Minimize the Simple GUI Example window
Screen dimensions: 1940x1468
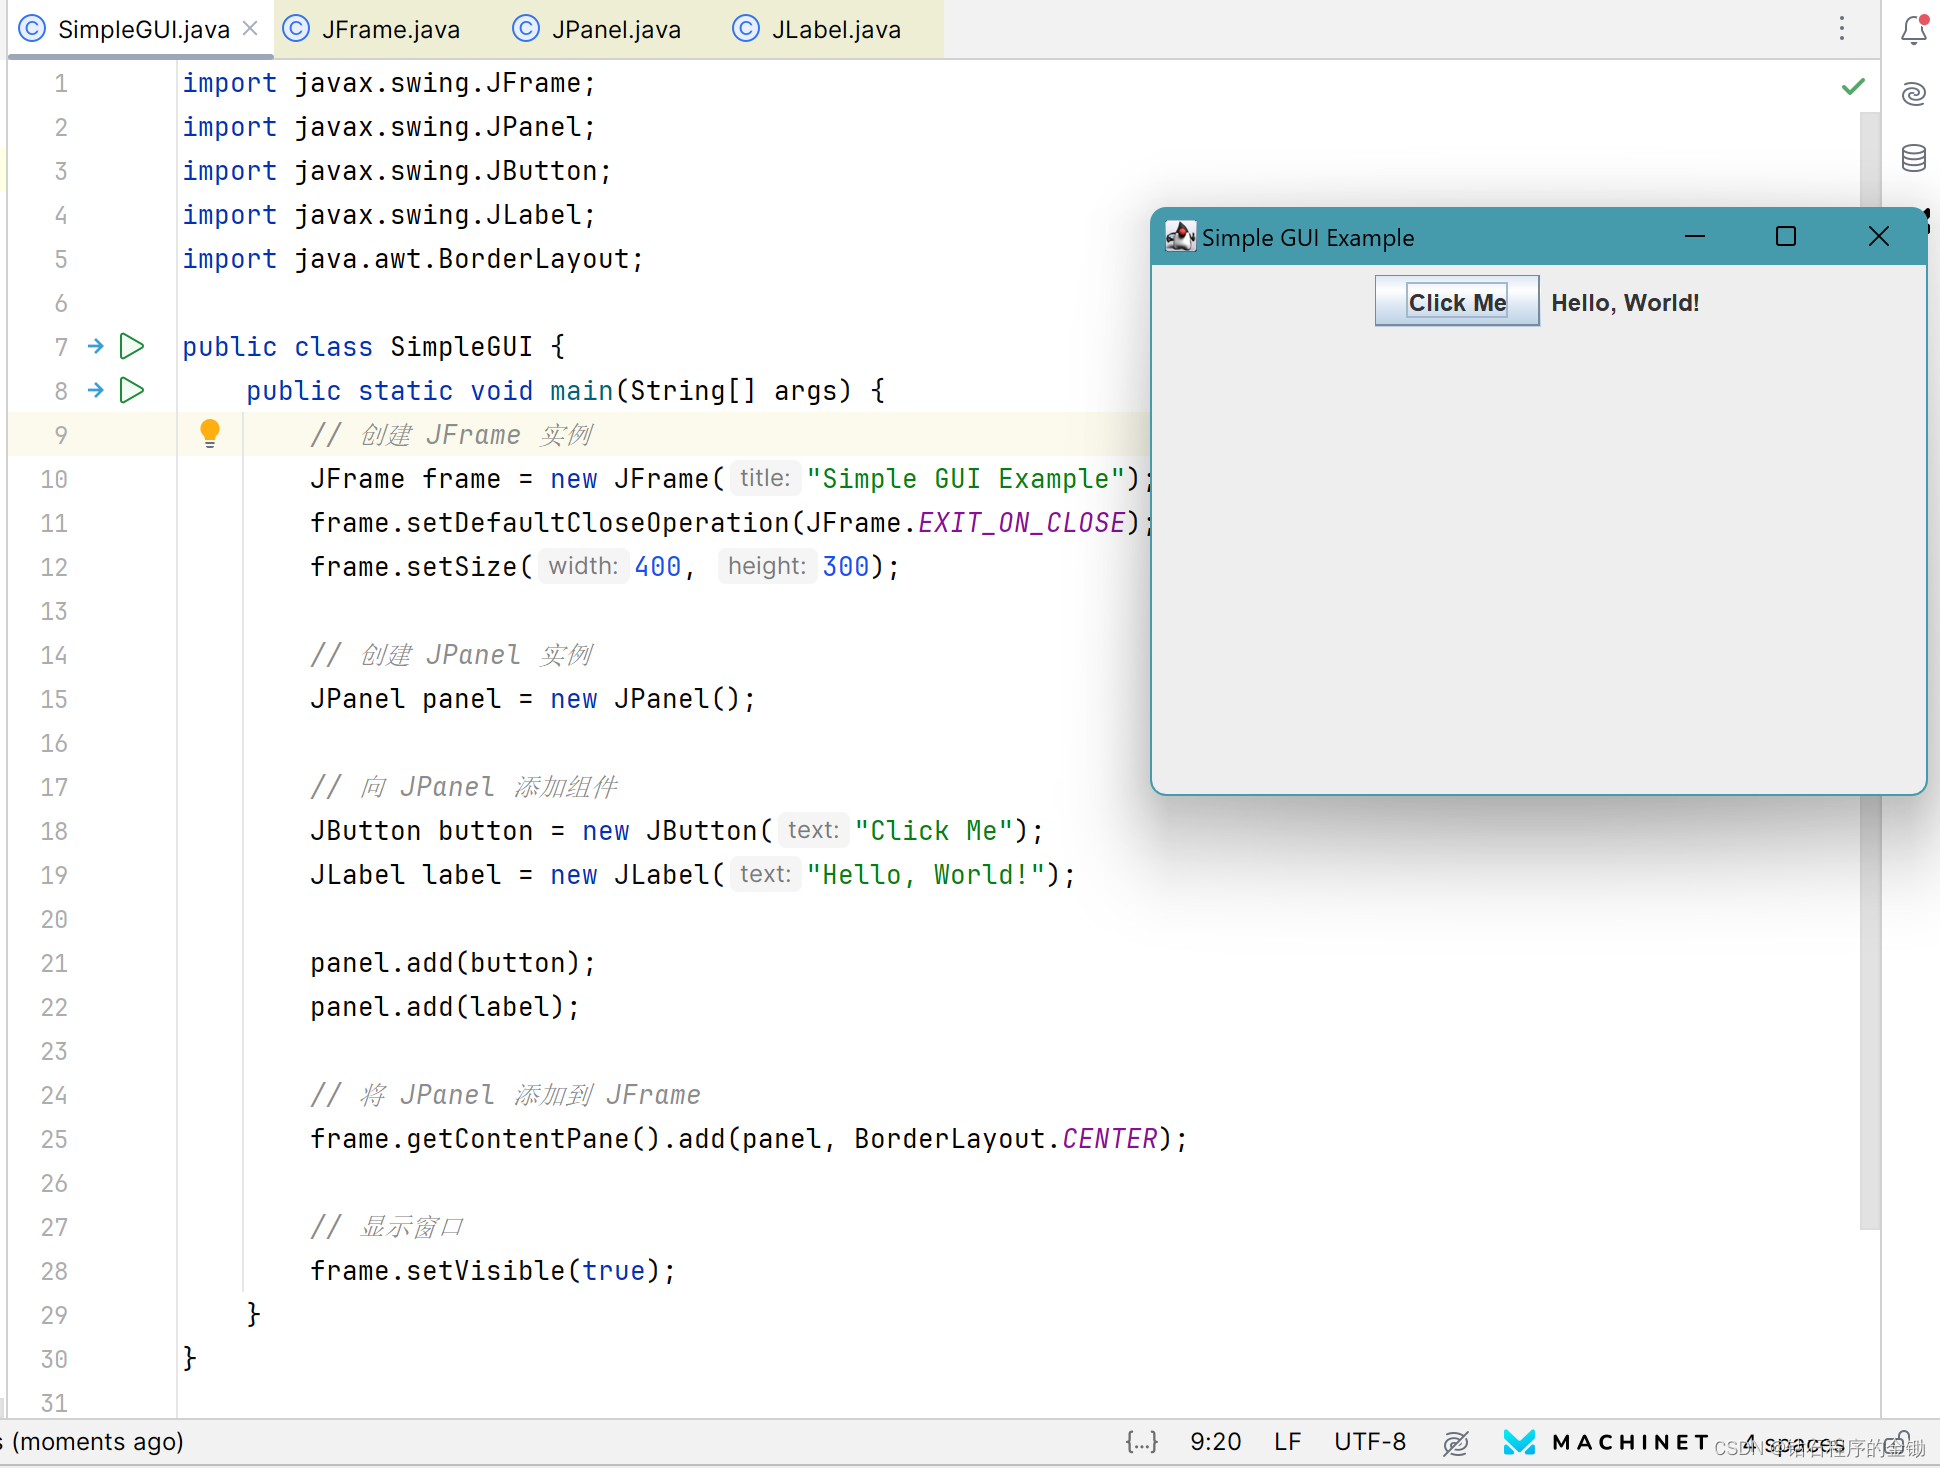point(1695,237)
